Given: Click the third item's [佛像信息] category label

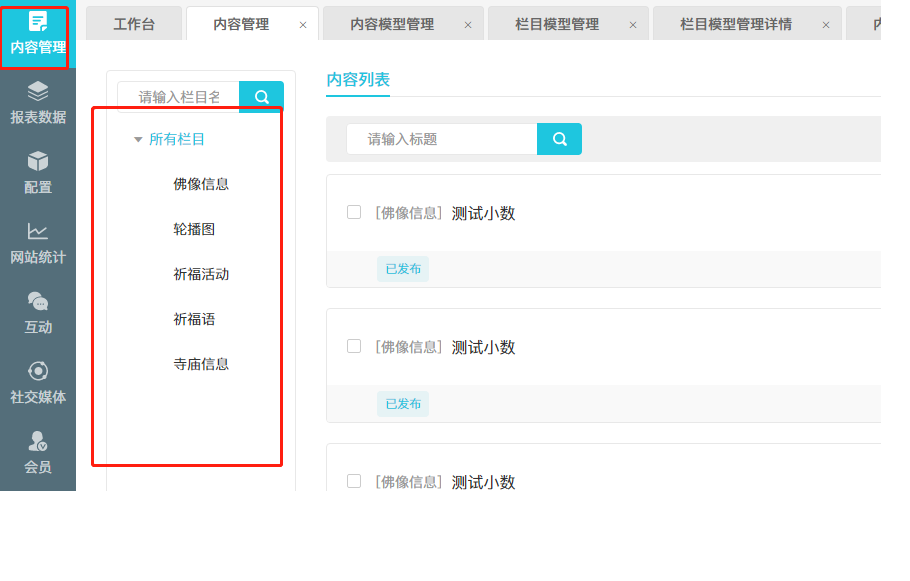Looking at the screenshot, I should (409, 482).
